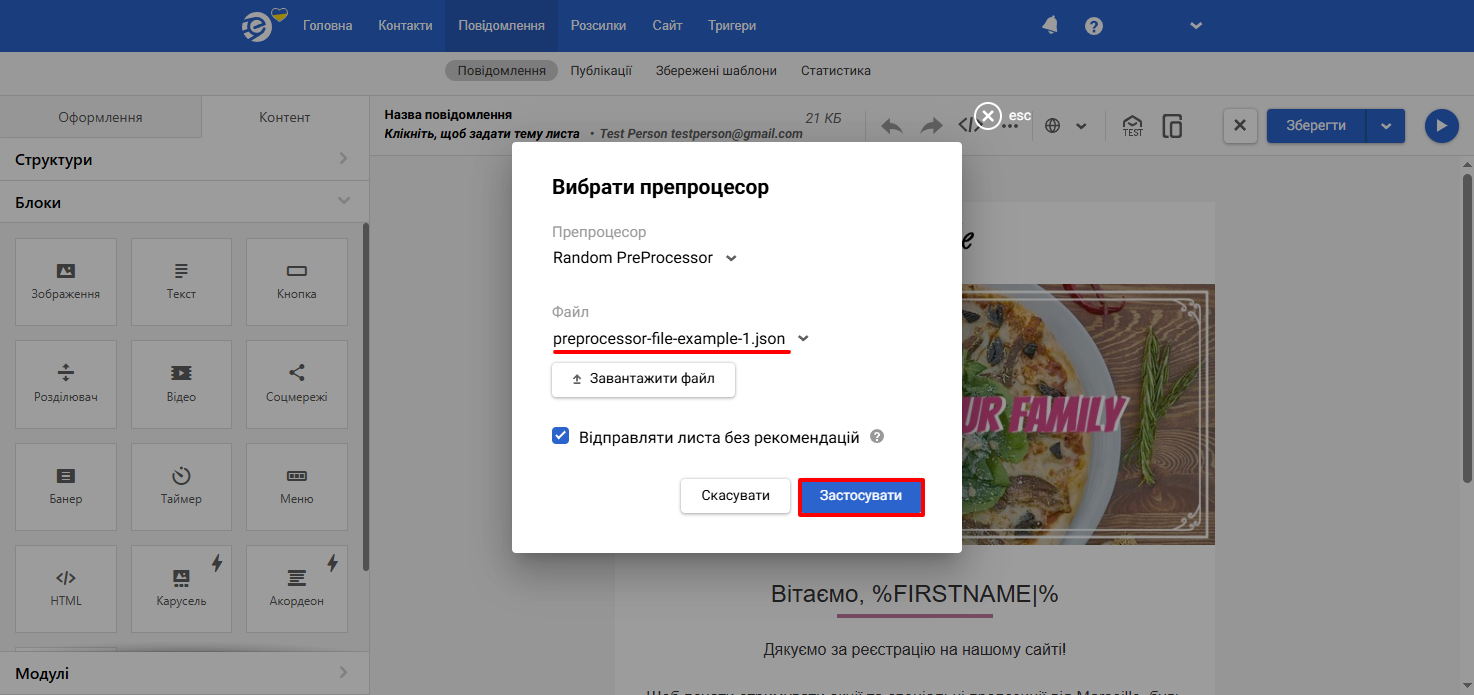
Task: Switch to Публікації sub-tab
Action: (x=601, y=71)
